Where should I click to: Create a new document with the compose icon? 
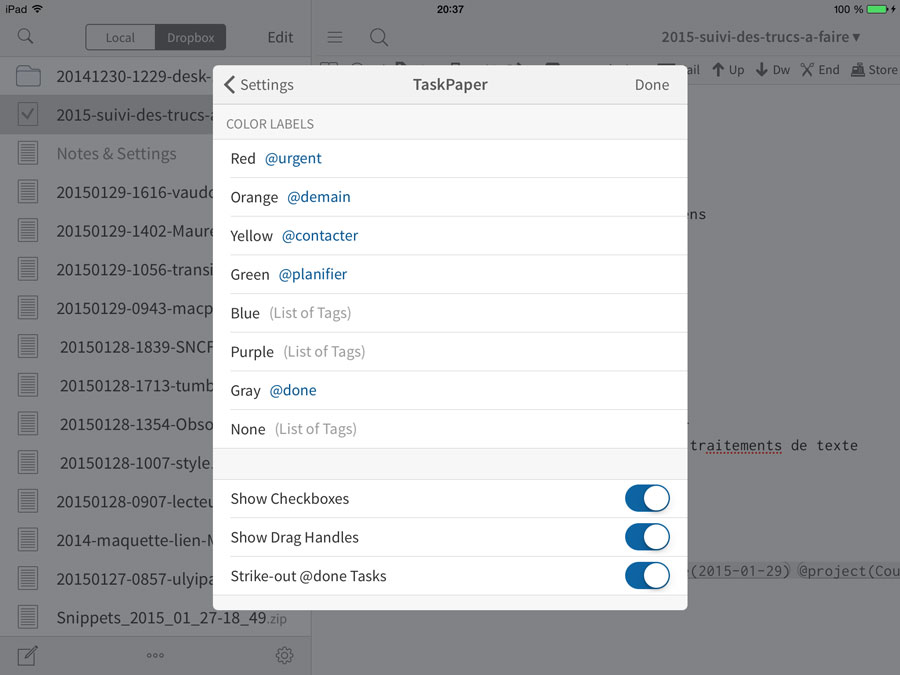pos(27,655)
